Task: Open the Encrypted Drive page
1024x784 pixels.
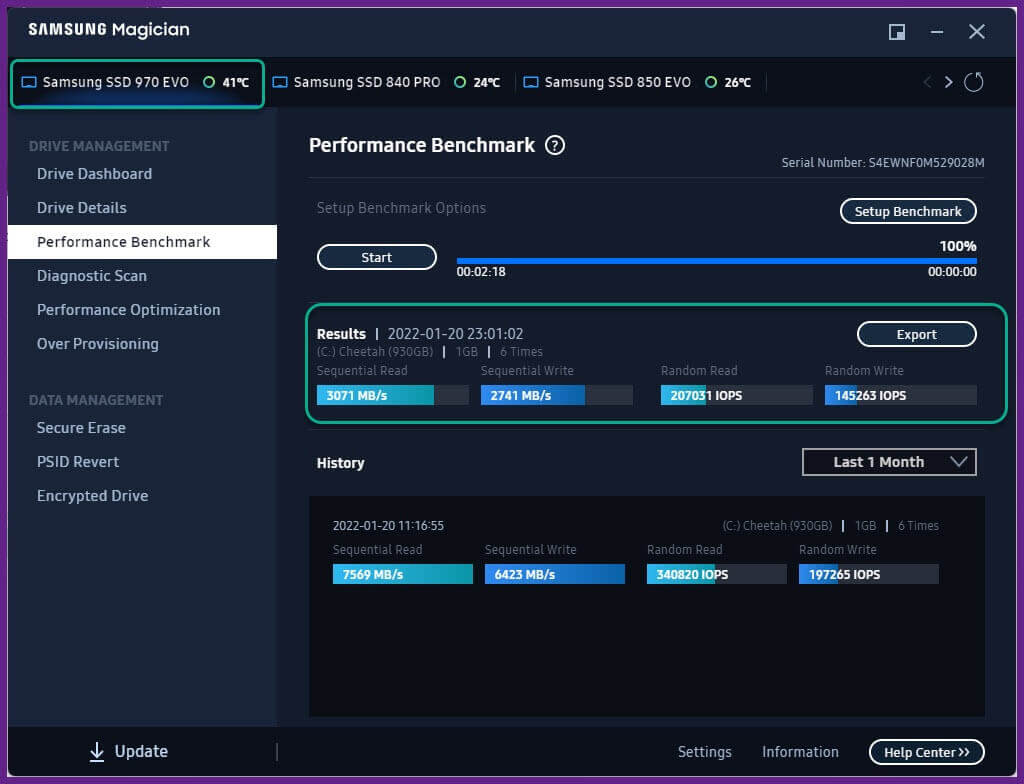Action: 93,496
